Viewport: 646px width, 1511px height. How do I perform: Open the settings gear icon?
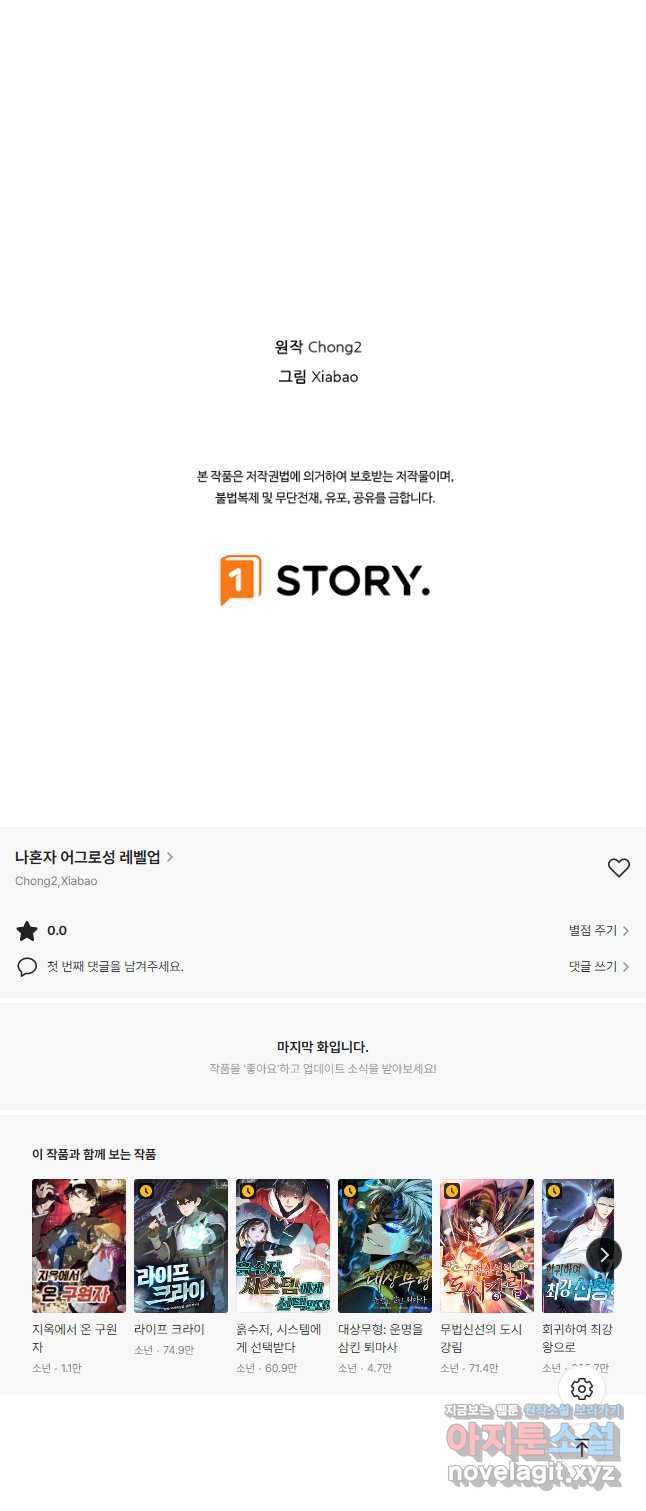coord(582,1389)
